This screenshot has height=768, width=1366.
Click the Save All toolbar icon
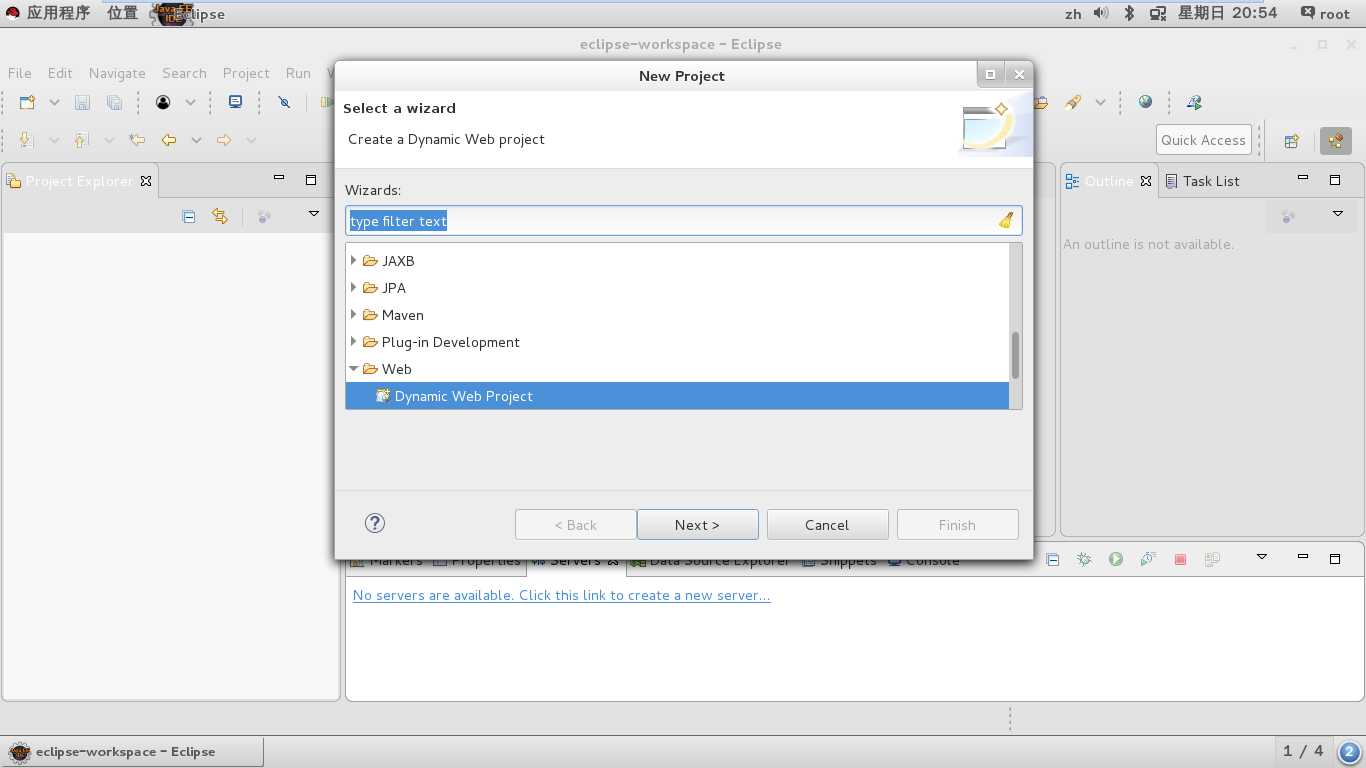tap(114, 102)
